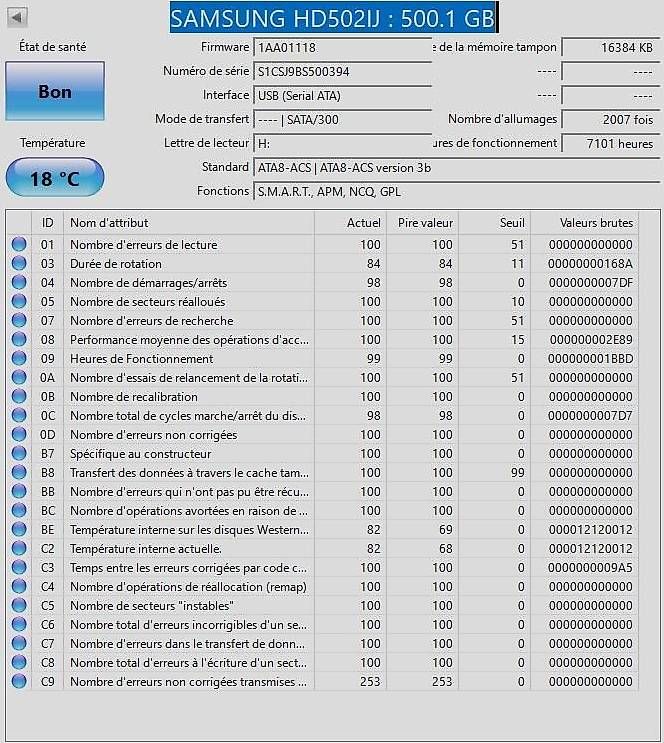
Task: Select status icon of attribute 09
Action: [x=19, y=358]
